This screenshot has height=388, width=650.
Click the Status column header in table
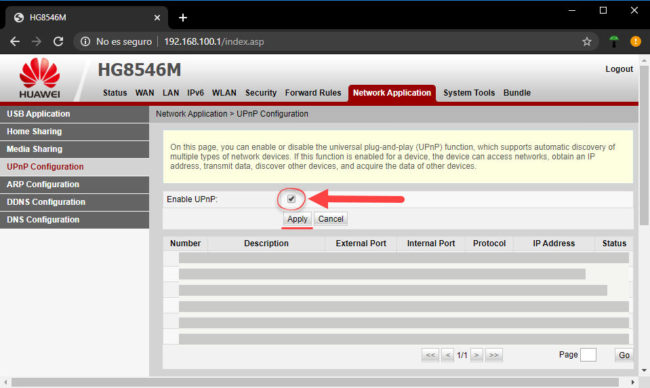pos(614,243)
